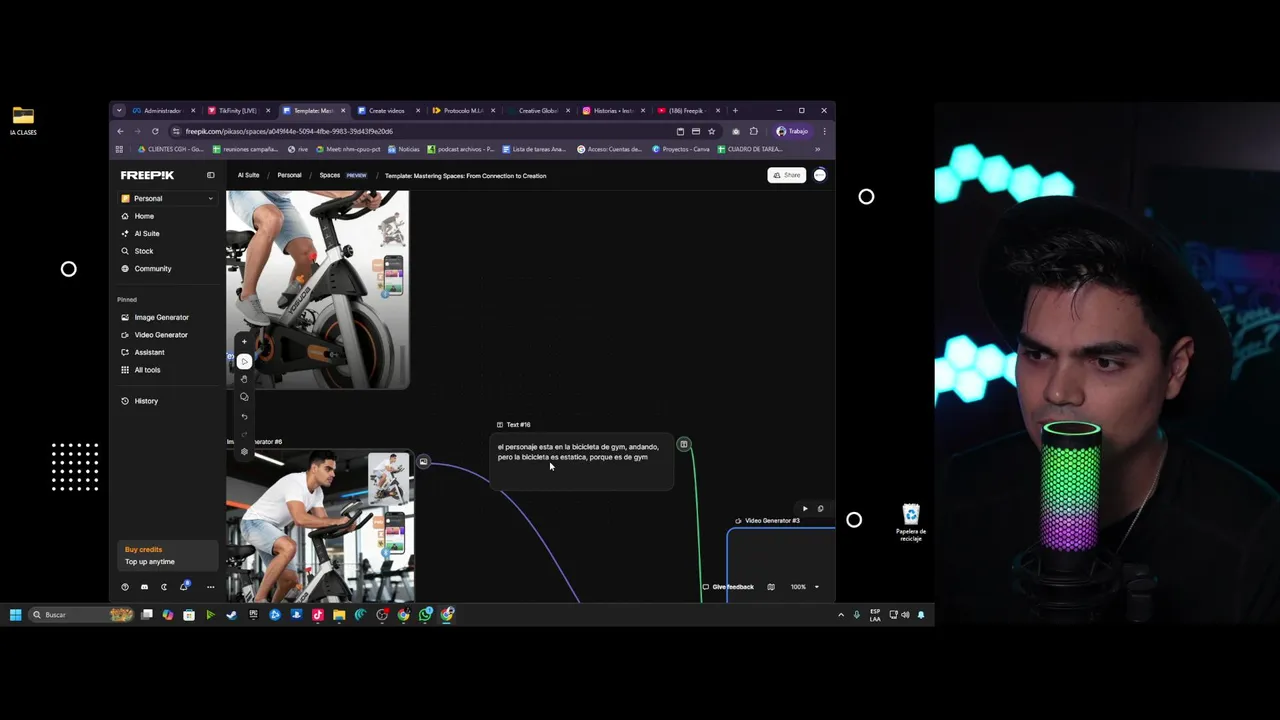Image resolution: width=1280 pixels, height=720 pixels.
Task: Open pinned Image Generator
Action: (161, 317)
